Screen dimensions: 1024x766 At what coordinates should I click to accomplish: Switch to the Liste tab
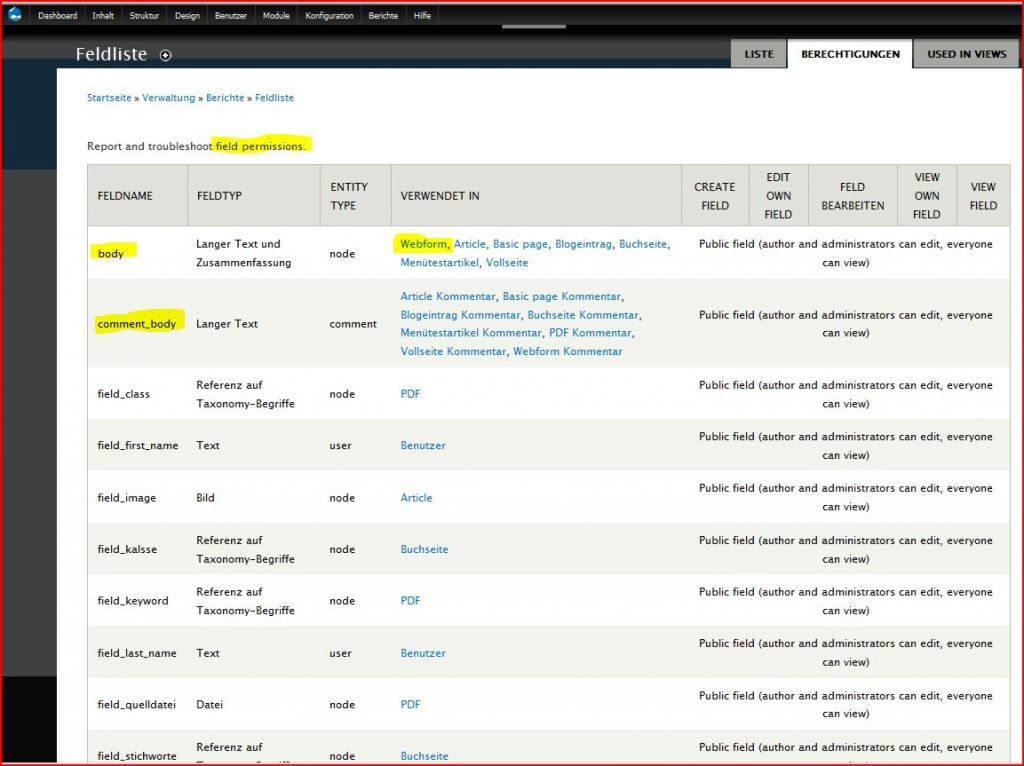pos(759,54)
